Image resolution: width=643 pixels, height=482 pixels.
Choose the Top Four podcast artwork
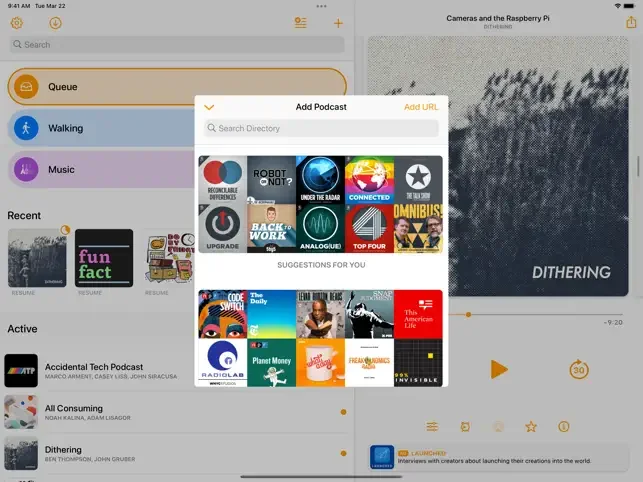point(369,228)
